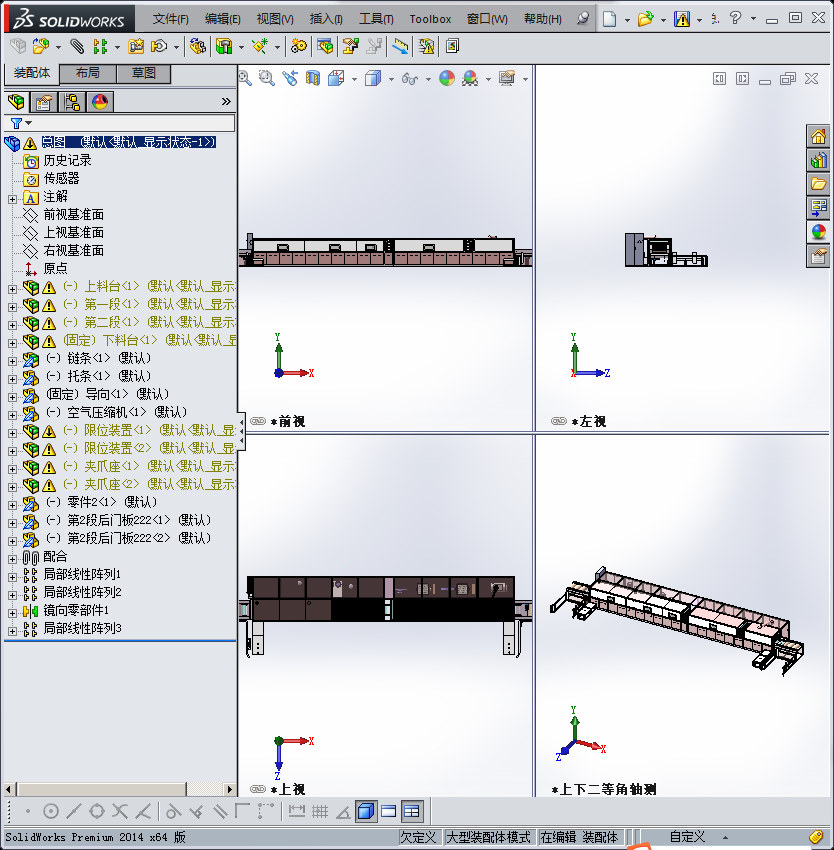This screenshot has height=850, width=834.
Task: Click the Section View icon
Action: [313, 79]
